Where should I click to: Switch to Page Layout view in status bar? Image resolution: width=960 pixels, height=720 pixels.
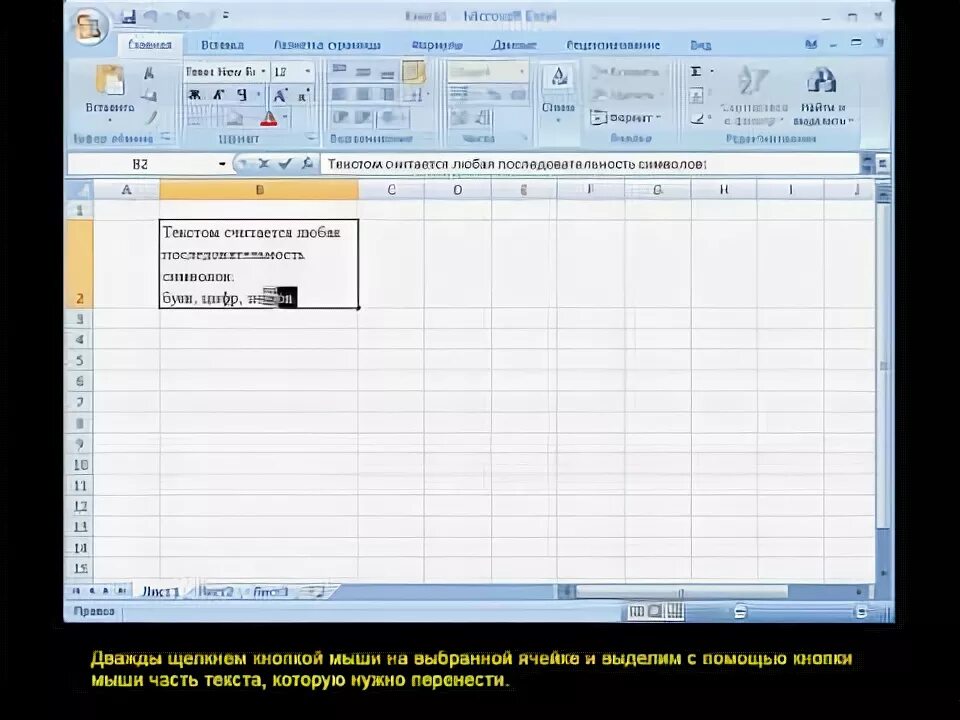click(655, 610)
